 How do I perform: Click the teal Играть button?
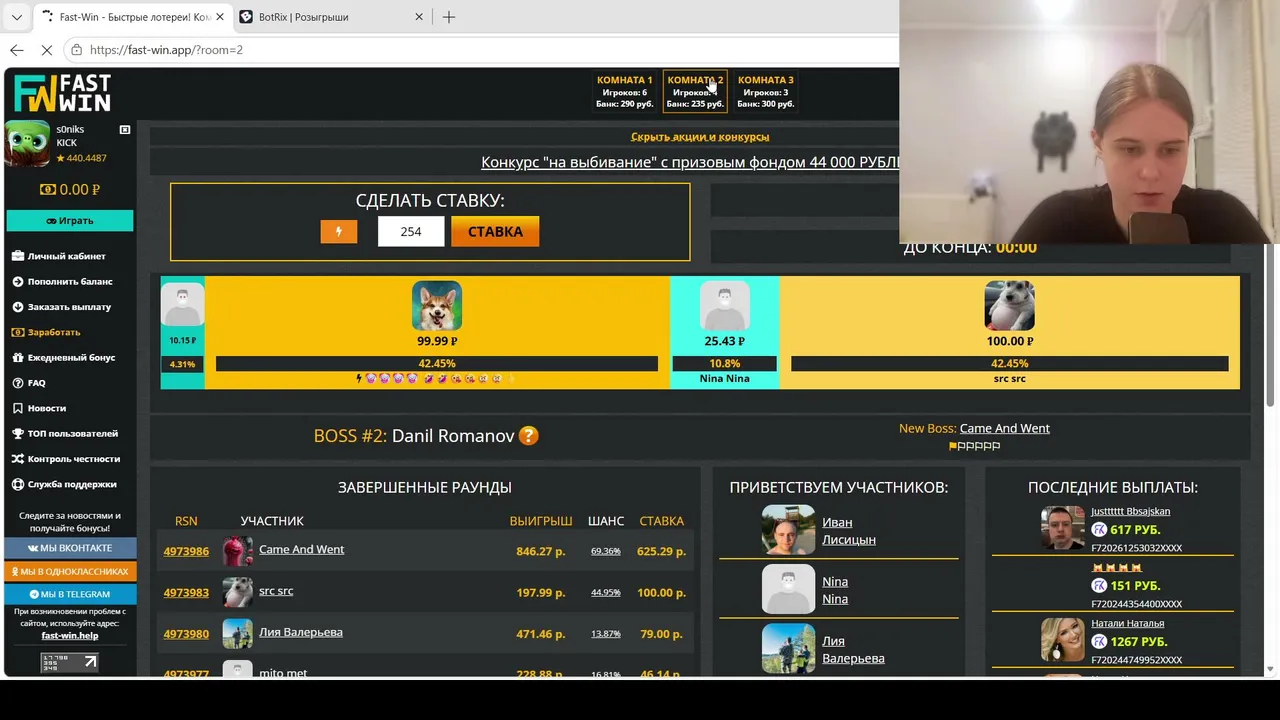[x=70, y=220]
